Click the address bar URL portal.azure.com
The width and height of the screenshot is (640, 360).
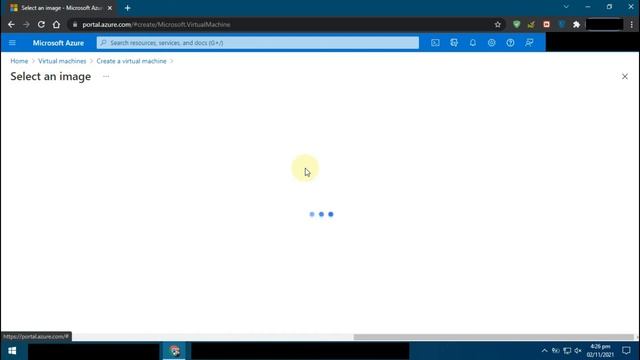click(156, 24)
